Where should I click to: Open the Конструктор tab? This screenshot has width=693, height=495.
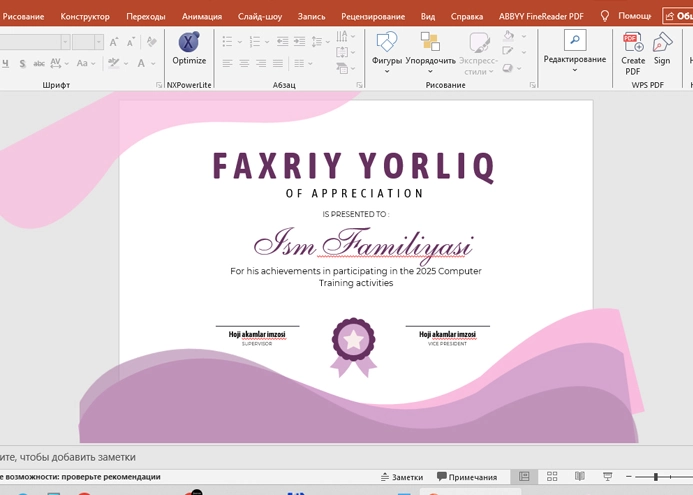85,17
